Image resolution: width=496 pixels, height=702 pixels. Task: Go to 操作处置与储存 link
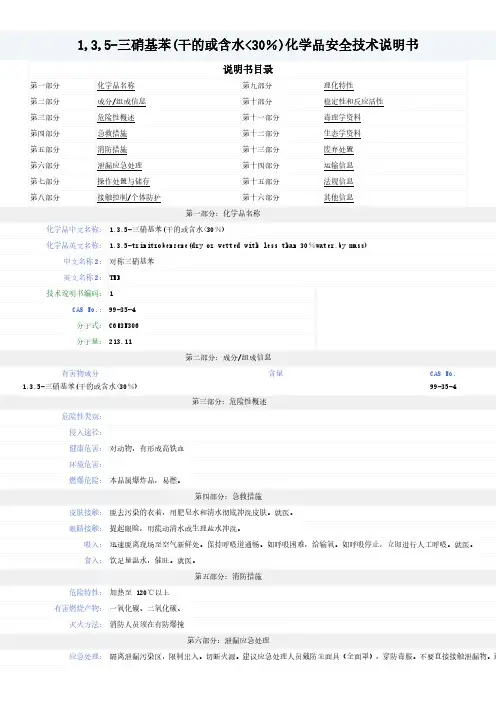[123, 181]
